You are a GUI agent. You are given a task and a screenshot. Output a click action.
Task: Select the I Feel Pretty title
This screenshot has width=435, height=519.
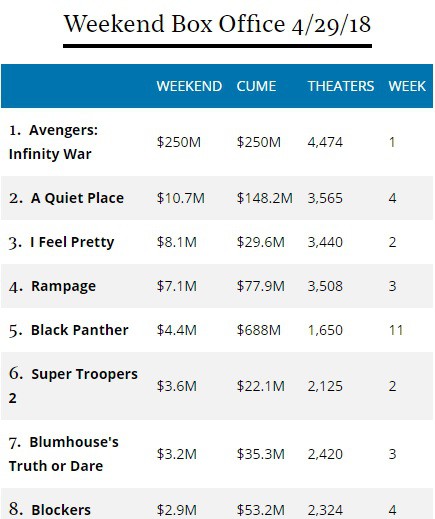[x=72, y=242]
